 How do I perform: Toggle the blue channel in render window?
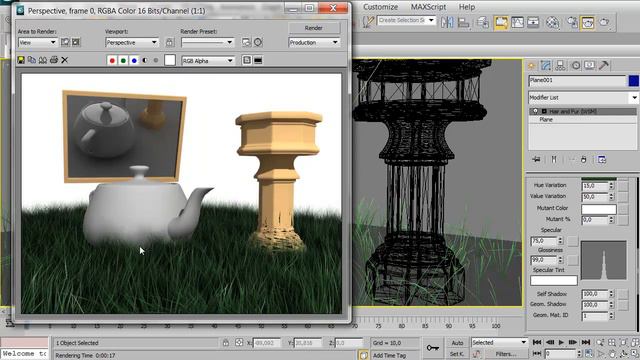tap(134, 60)
